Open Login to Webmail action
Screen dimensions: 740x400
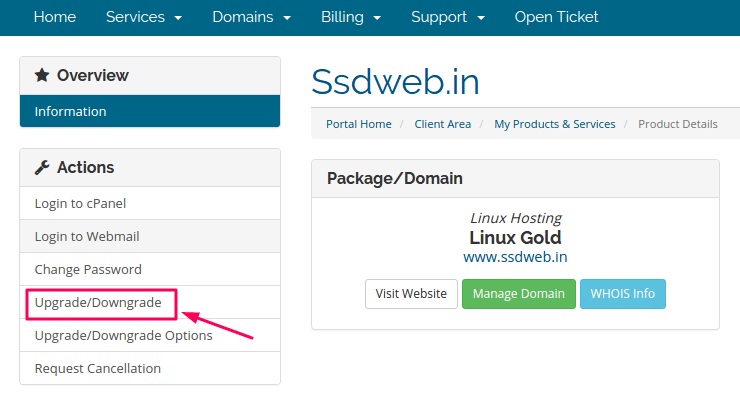[x=150, y=236]
